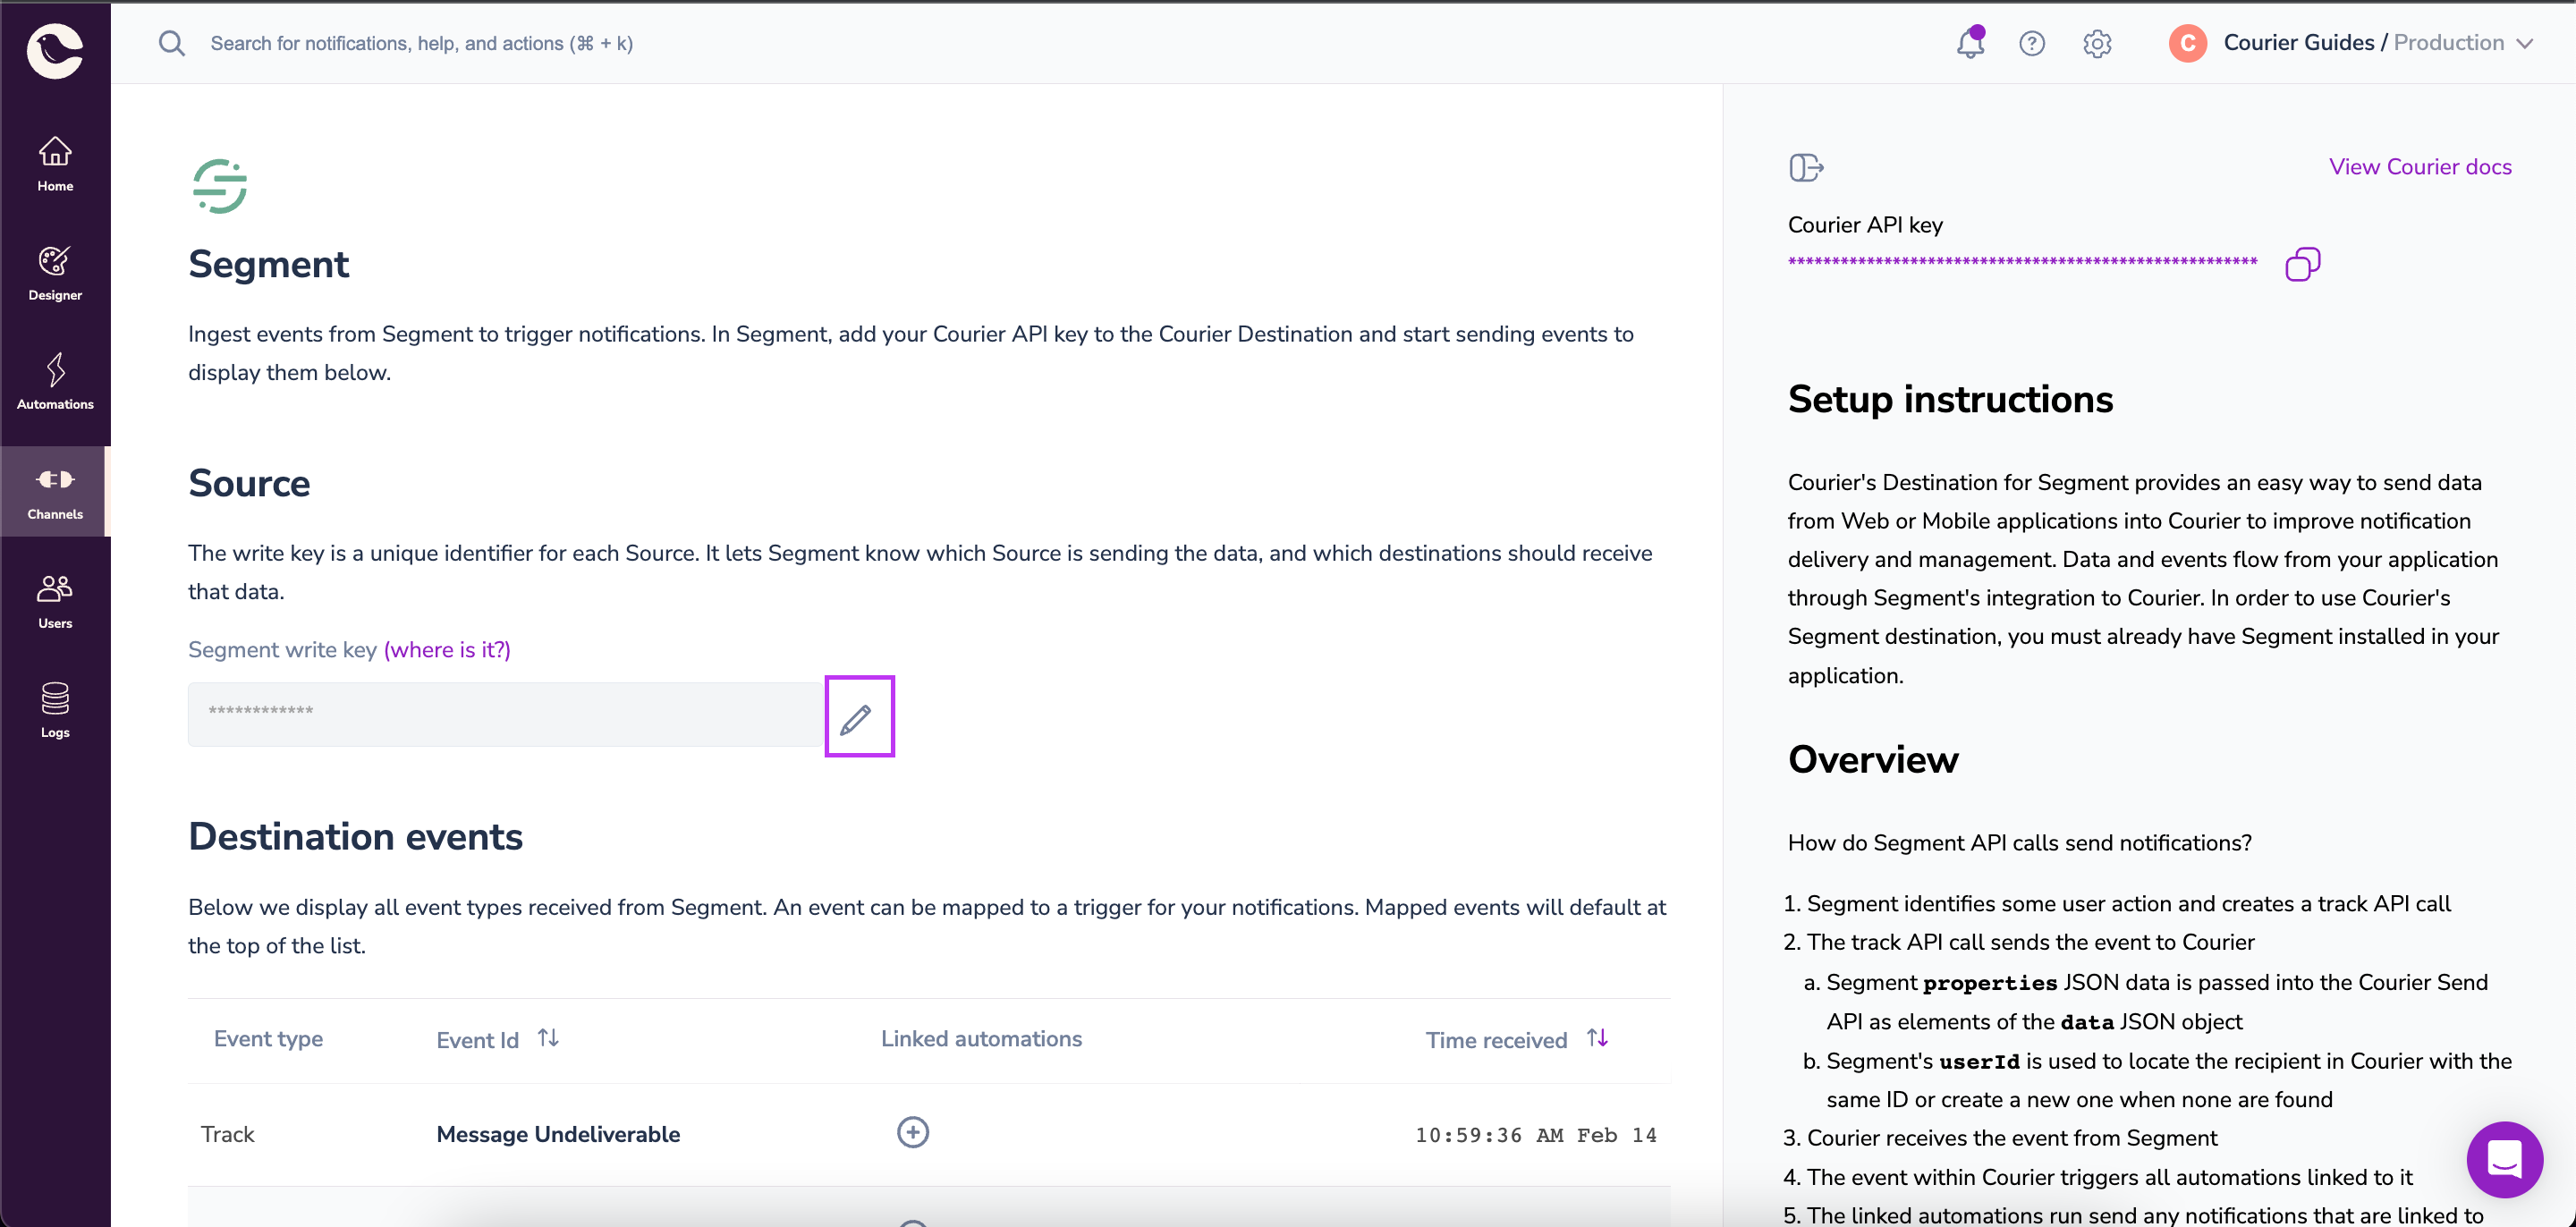Screen dimensions: 2576x1227
Task: Open Logs in the sidebar
Action: click(x=55, y=711)
